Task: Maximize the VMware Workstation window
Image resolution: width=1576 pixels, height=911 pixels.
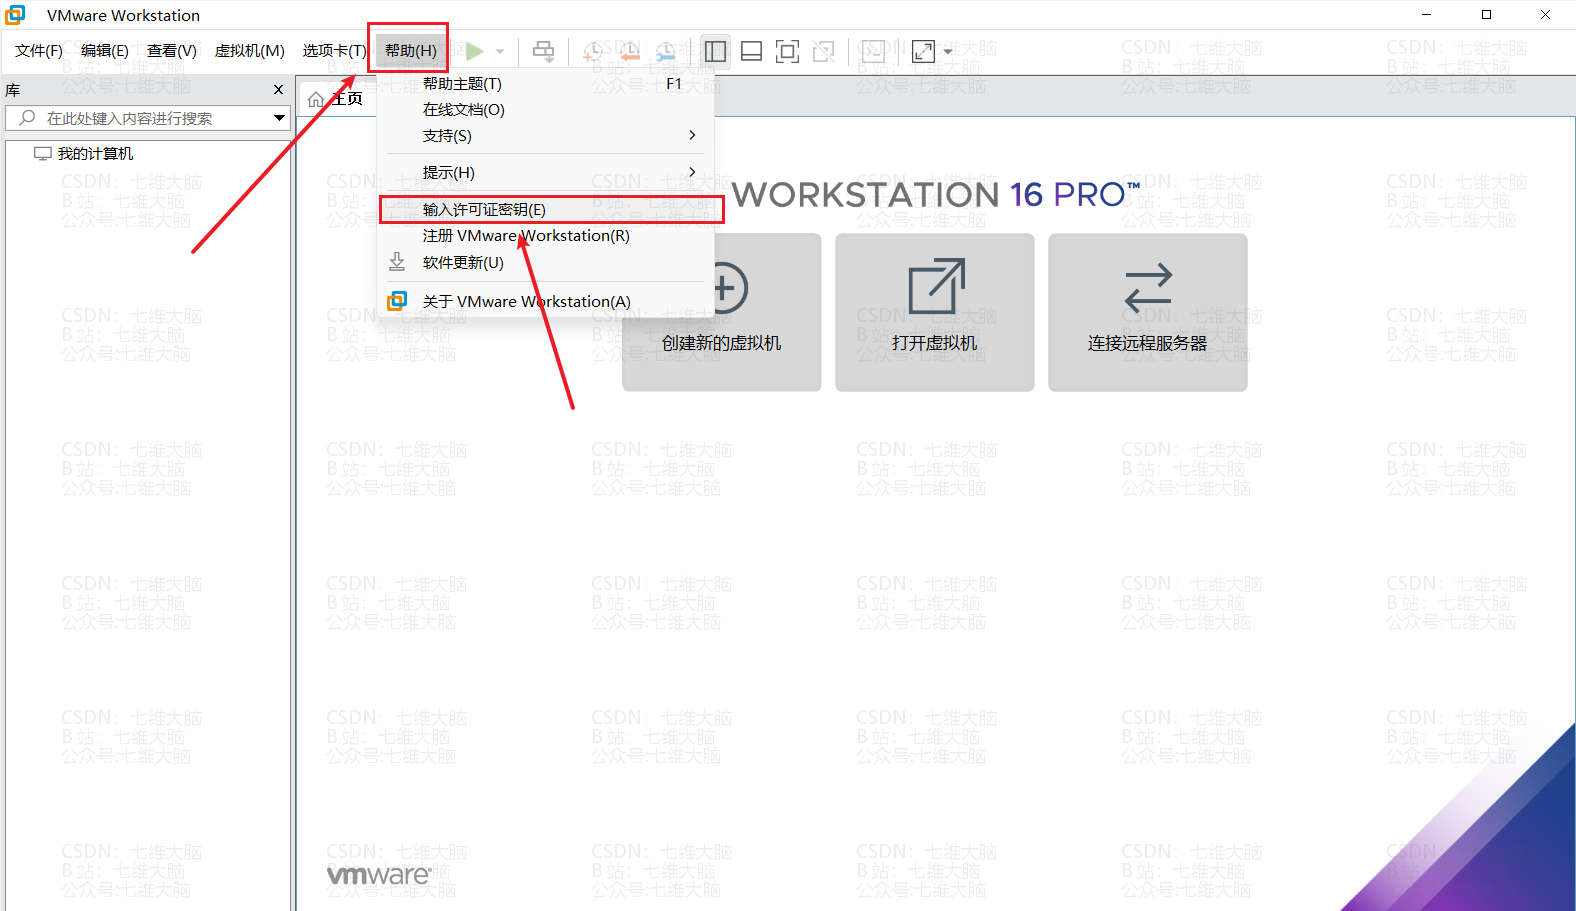Action: click(1486, 15)
